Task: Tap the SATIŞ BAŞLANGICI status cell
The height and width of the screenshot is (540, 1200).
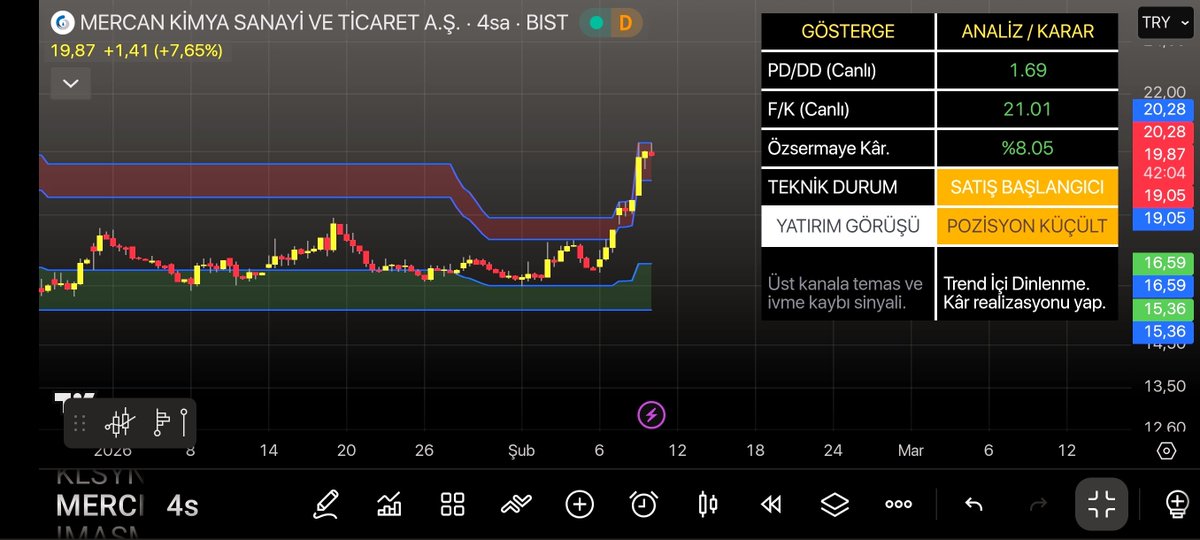Action: pyautogui.click(x=1026, y=187)
